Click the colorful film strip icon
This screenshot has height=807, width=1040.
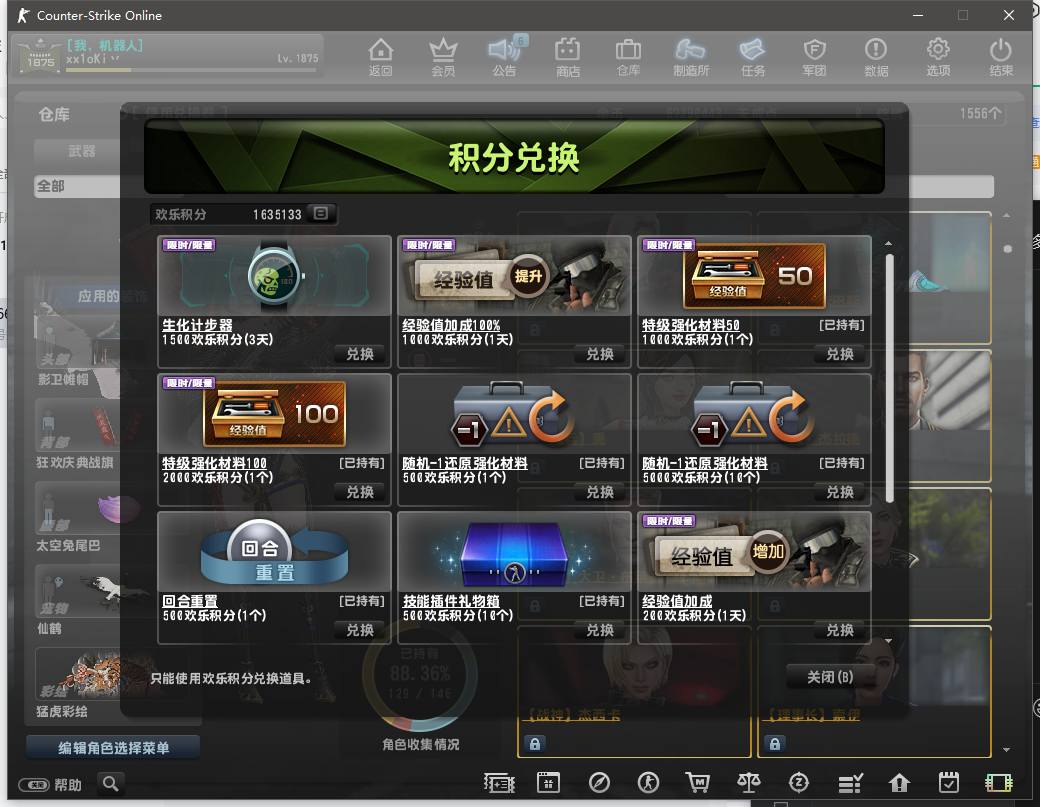tap(998, 783)
